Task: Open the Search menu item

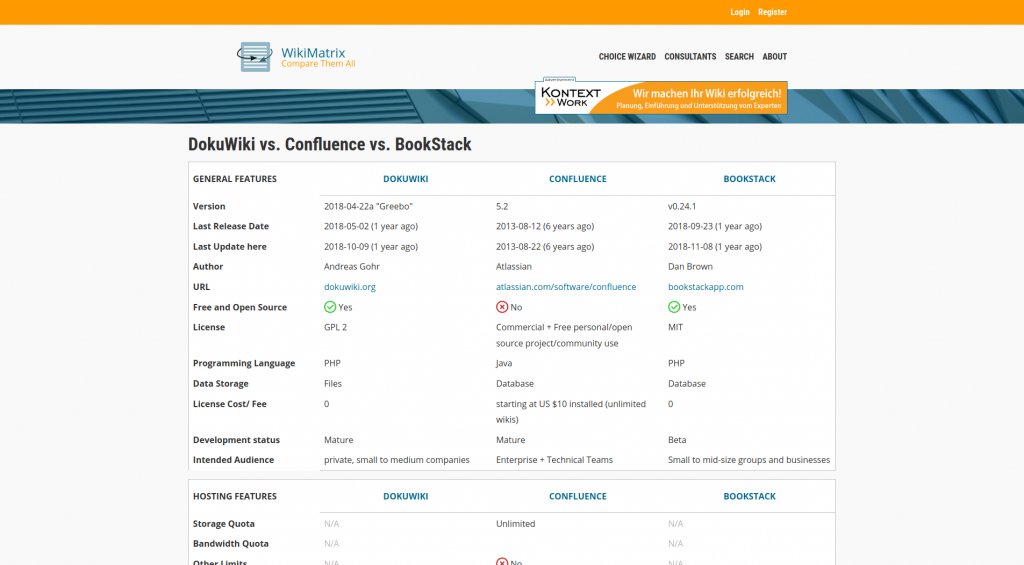Action: click(739, 57)
